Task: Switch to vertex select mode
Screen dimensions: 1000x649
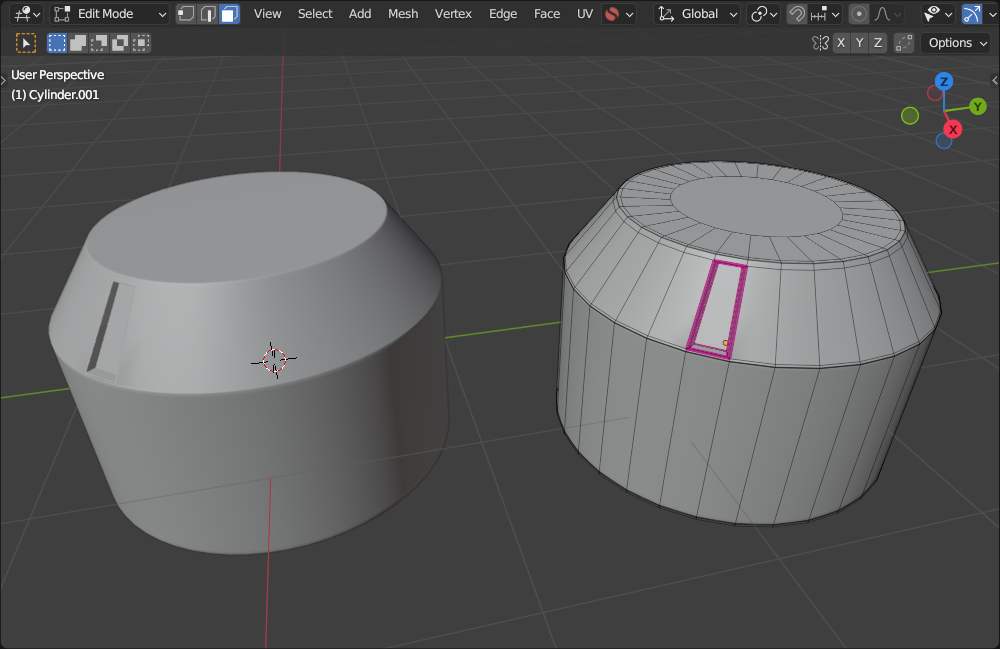Action: pos(186,13)
